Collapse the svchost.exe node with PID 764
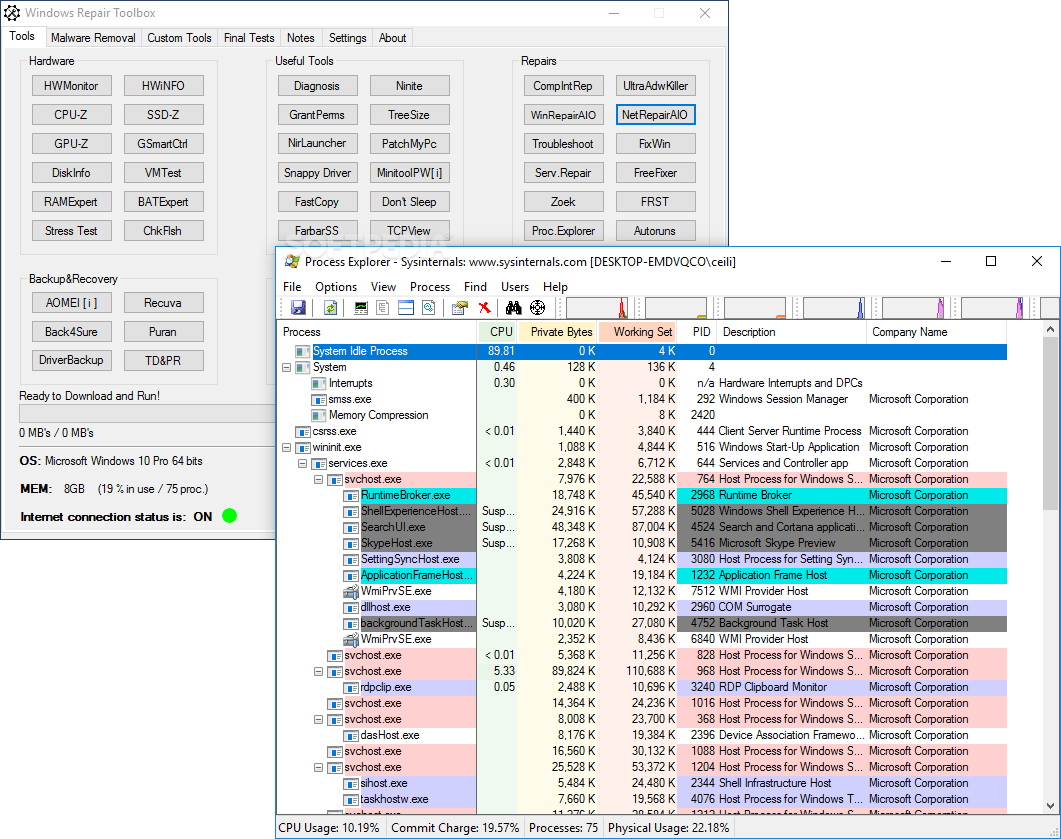Viewport: 1061px width, 839px height. [x=318, y=479]
